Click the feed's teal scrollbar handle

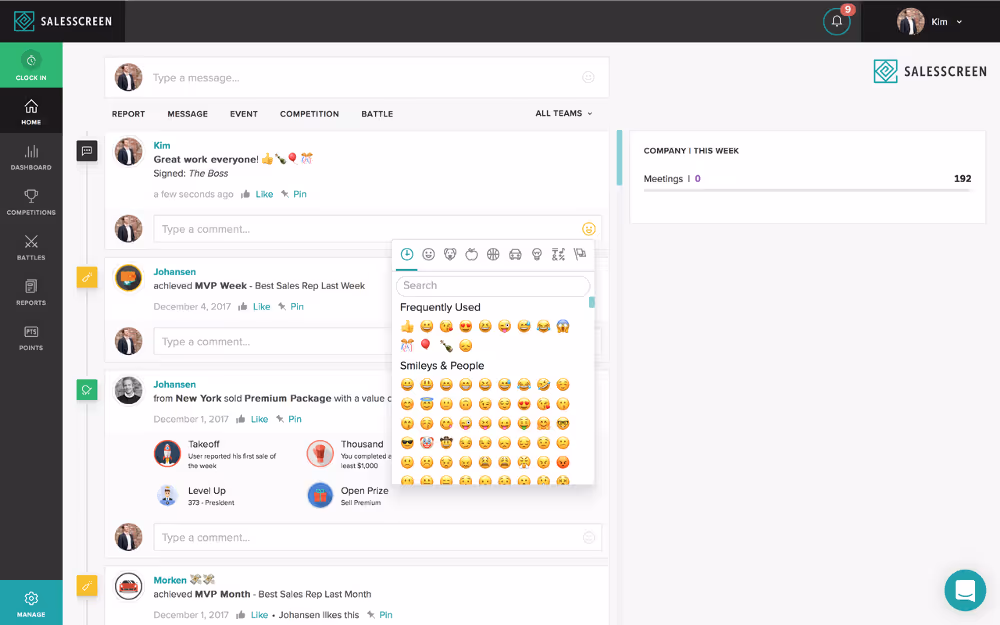(x=619, y=158)
